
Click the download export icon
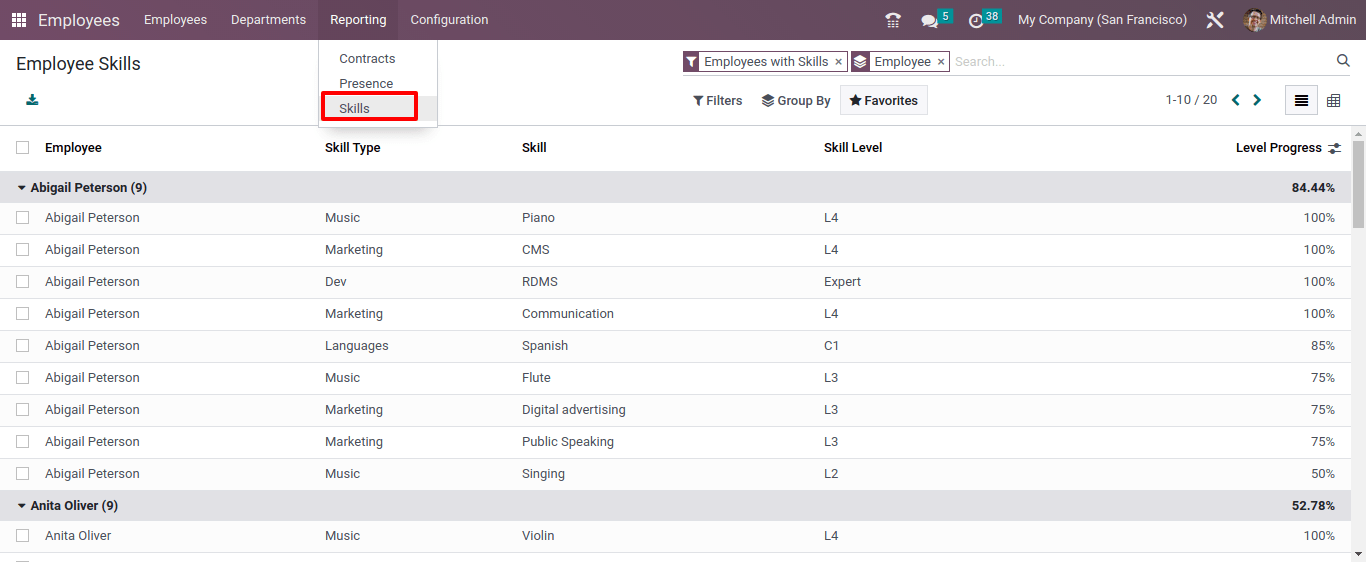pos(32,100)
